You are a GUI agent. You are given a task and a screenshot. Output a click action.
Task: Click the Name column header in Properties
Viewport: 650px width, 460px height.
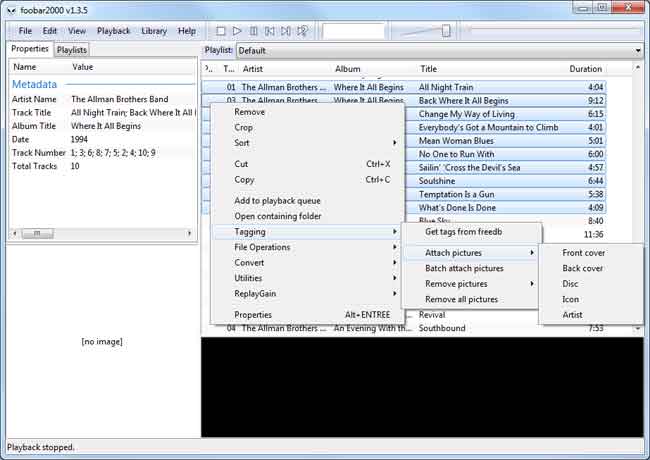click(x=39, y=67)
